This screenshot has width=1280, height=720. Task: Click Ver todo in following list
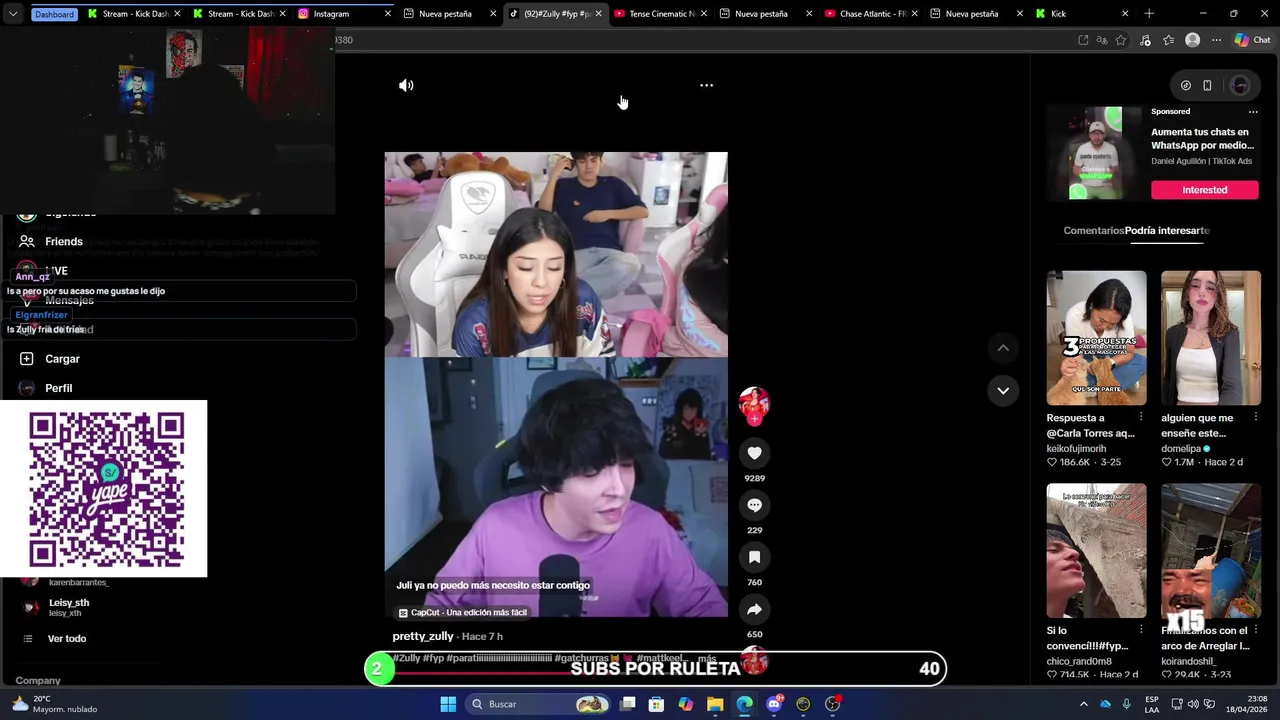67,639
